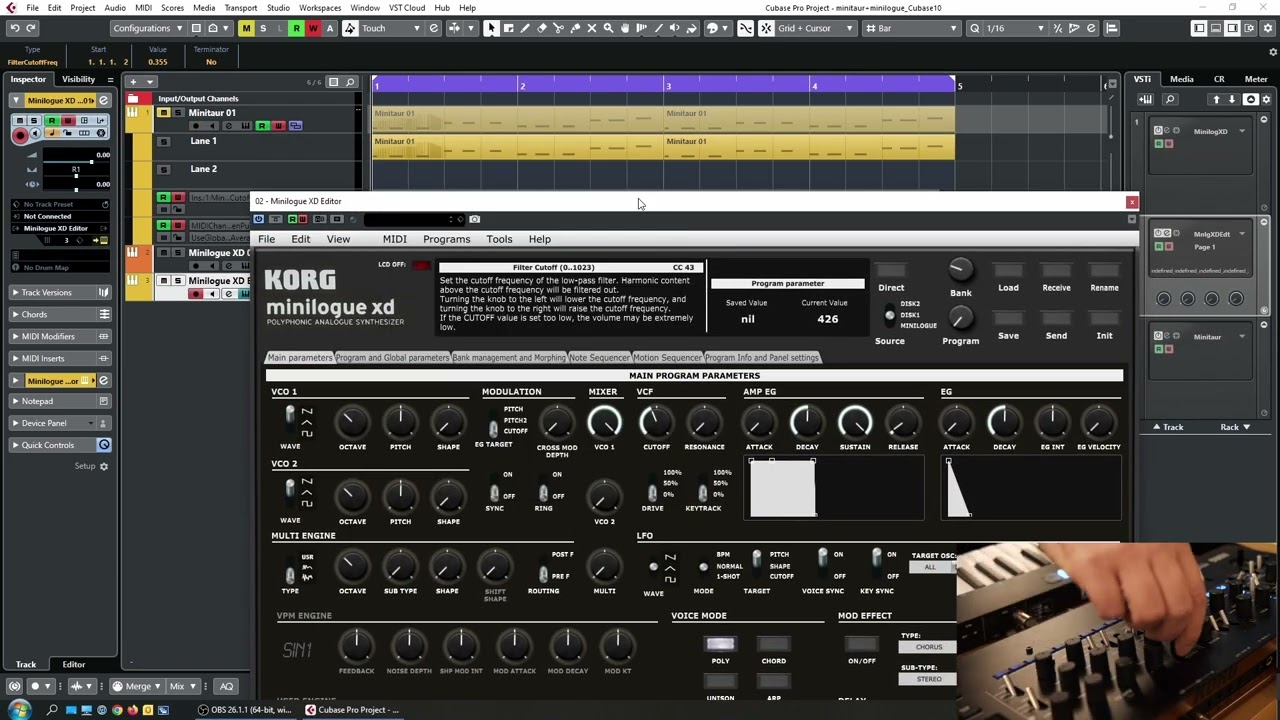Click the VCF RESONANCE knob

coord(704,422)
